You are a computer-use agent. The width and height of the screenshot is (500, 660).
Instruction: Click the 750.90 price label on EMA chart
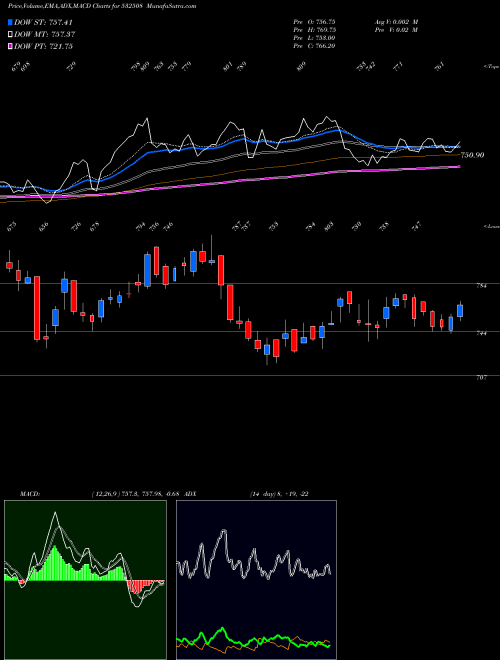coord(473,155)
